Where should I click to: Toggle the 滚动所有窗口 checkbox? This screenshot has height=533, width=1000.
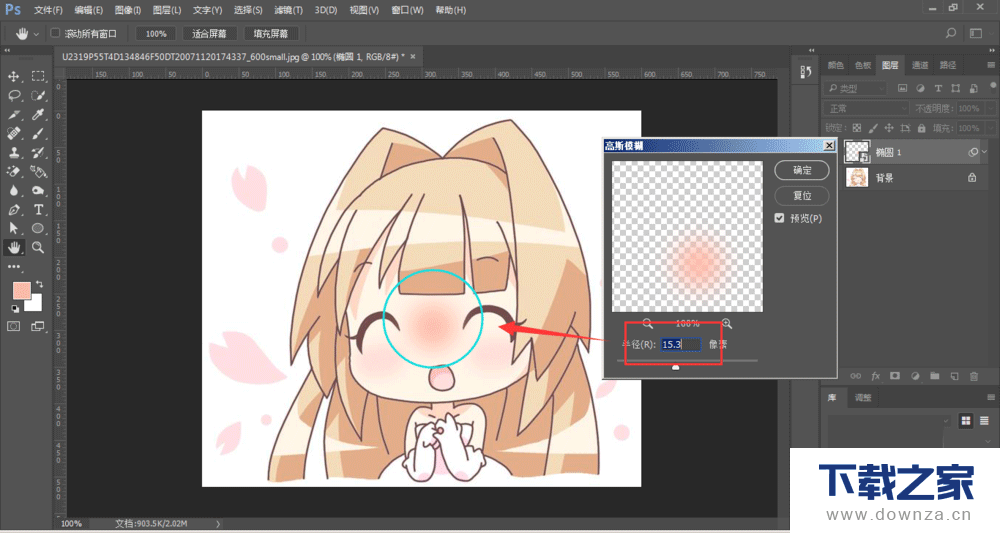pyautogui.click(x=55, y=33)
